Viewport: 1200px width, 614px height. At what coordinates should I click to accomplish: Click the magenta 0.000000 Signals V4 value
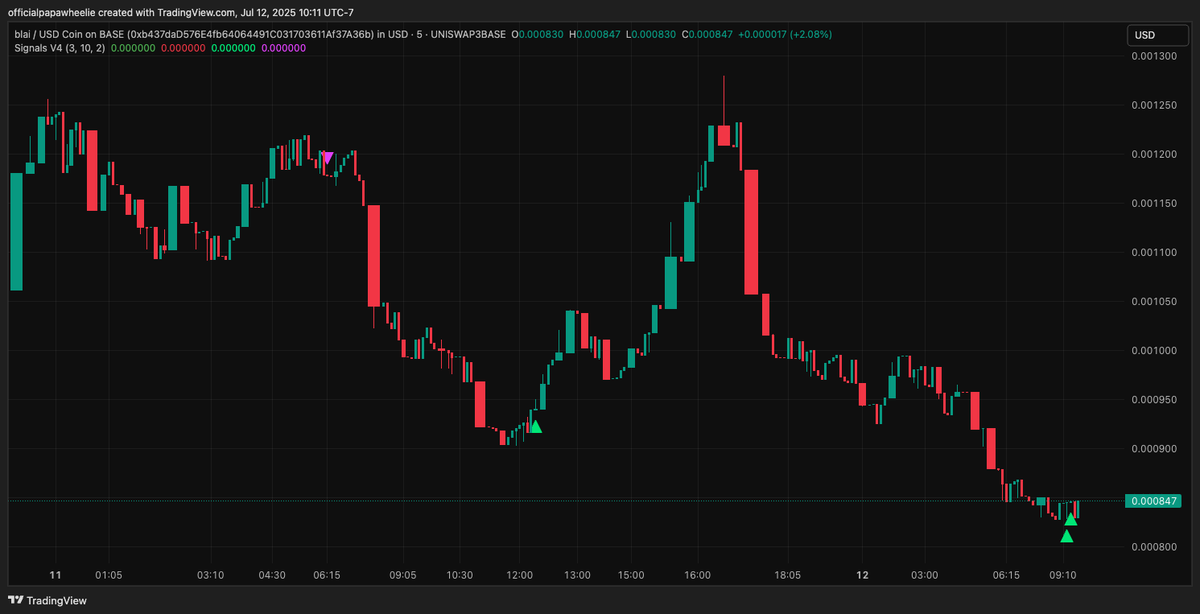285,47
